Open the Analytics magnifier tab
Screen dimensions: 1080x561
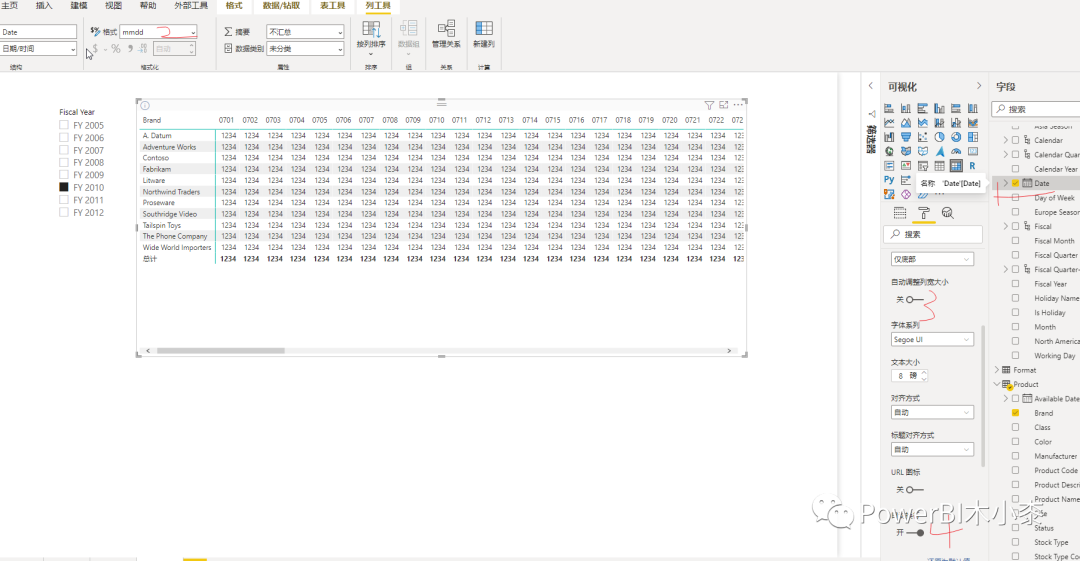948,213
